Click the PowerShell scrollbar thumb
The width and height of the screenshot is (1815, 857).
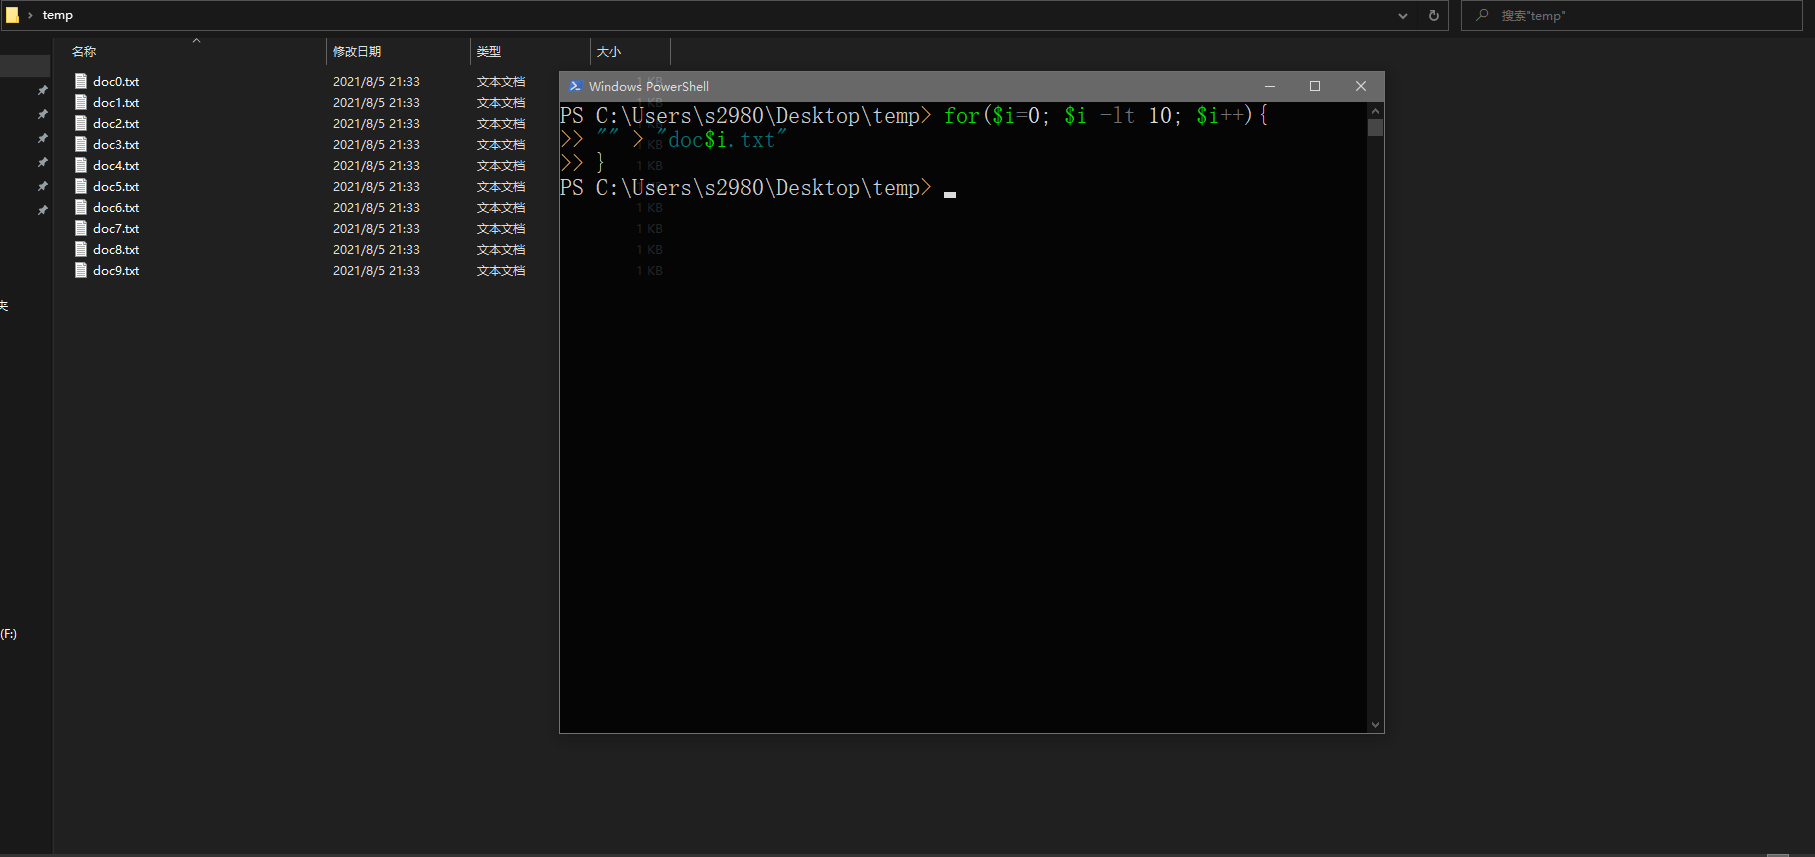pyautogui.click(x=1375, y=128)
